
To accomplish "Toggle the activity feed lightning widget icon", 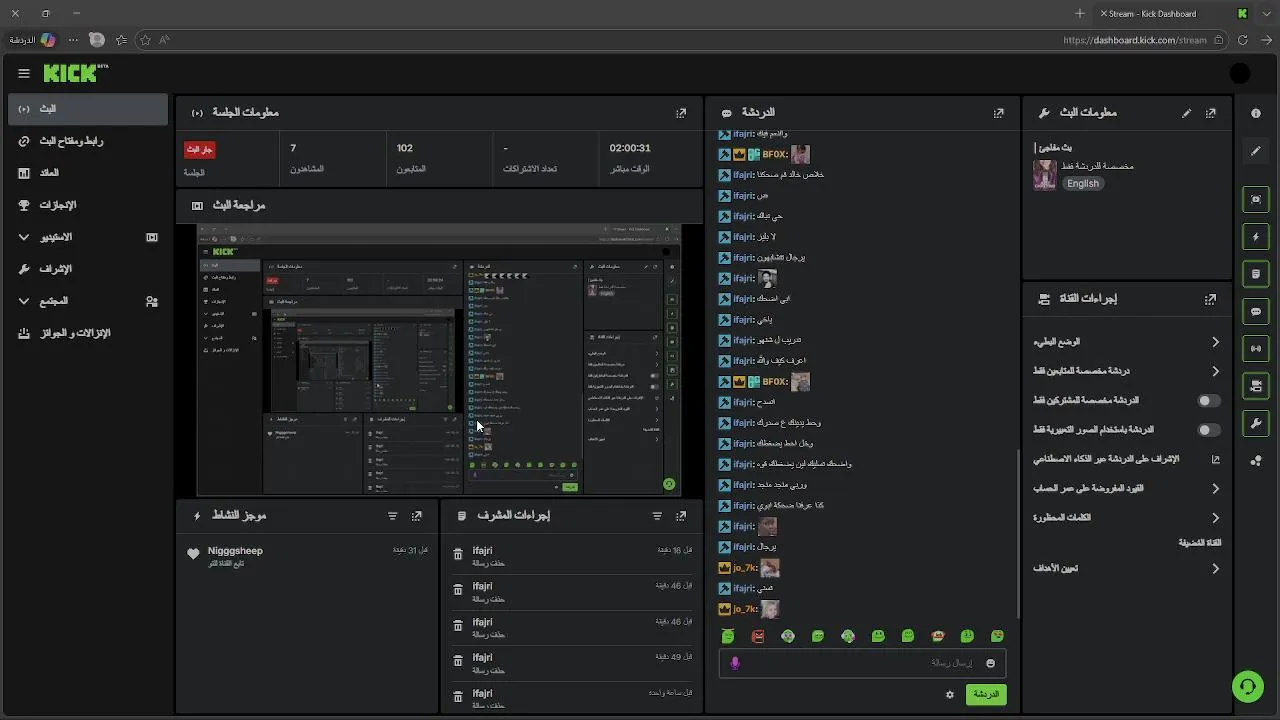I will pos(1256,237).
